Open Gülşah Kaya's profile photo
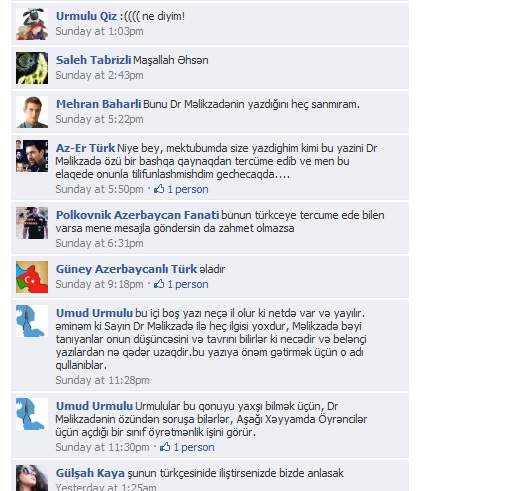The width and height of the screenshot is (509, 491). (x=32, y=478)
